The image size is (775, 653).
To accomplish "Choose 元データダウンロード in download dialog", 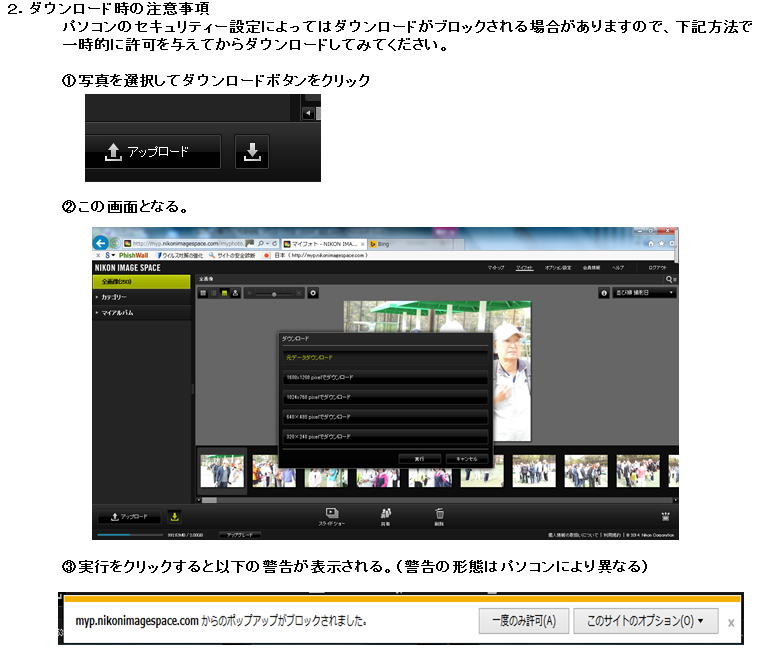I will (386, 357).
